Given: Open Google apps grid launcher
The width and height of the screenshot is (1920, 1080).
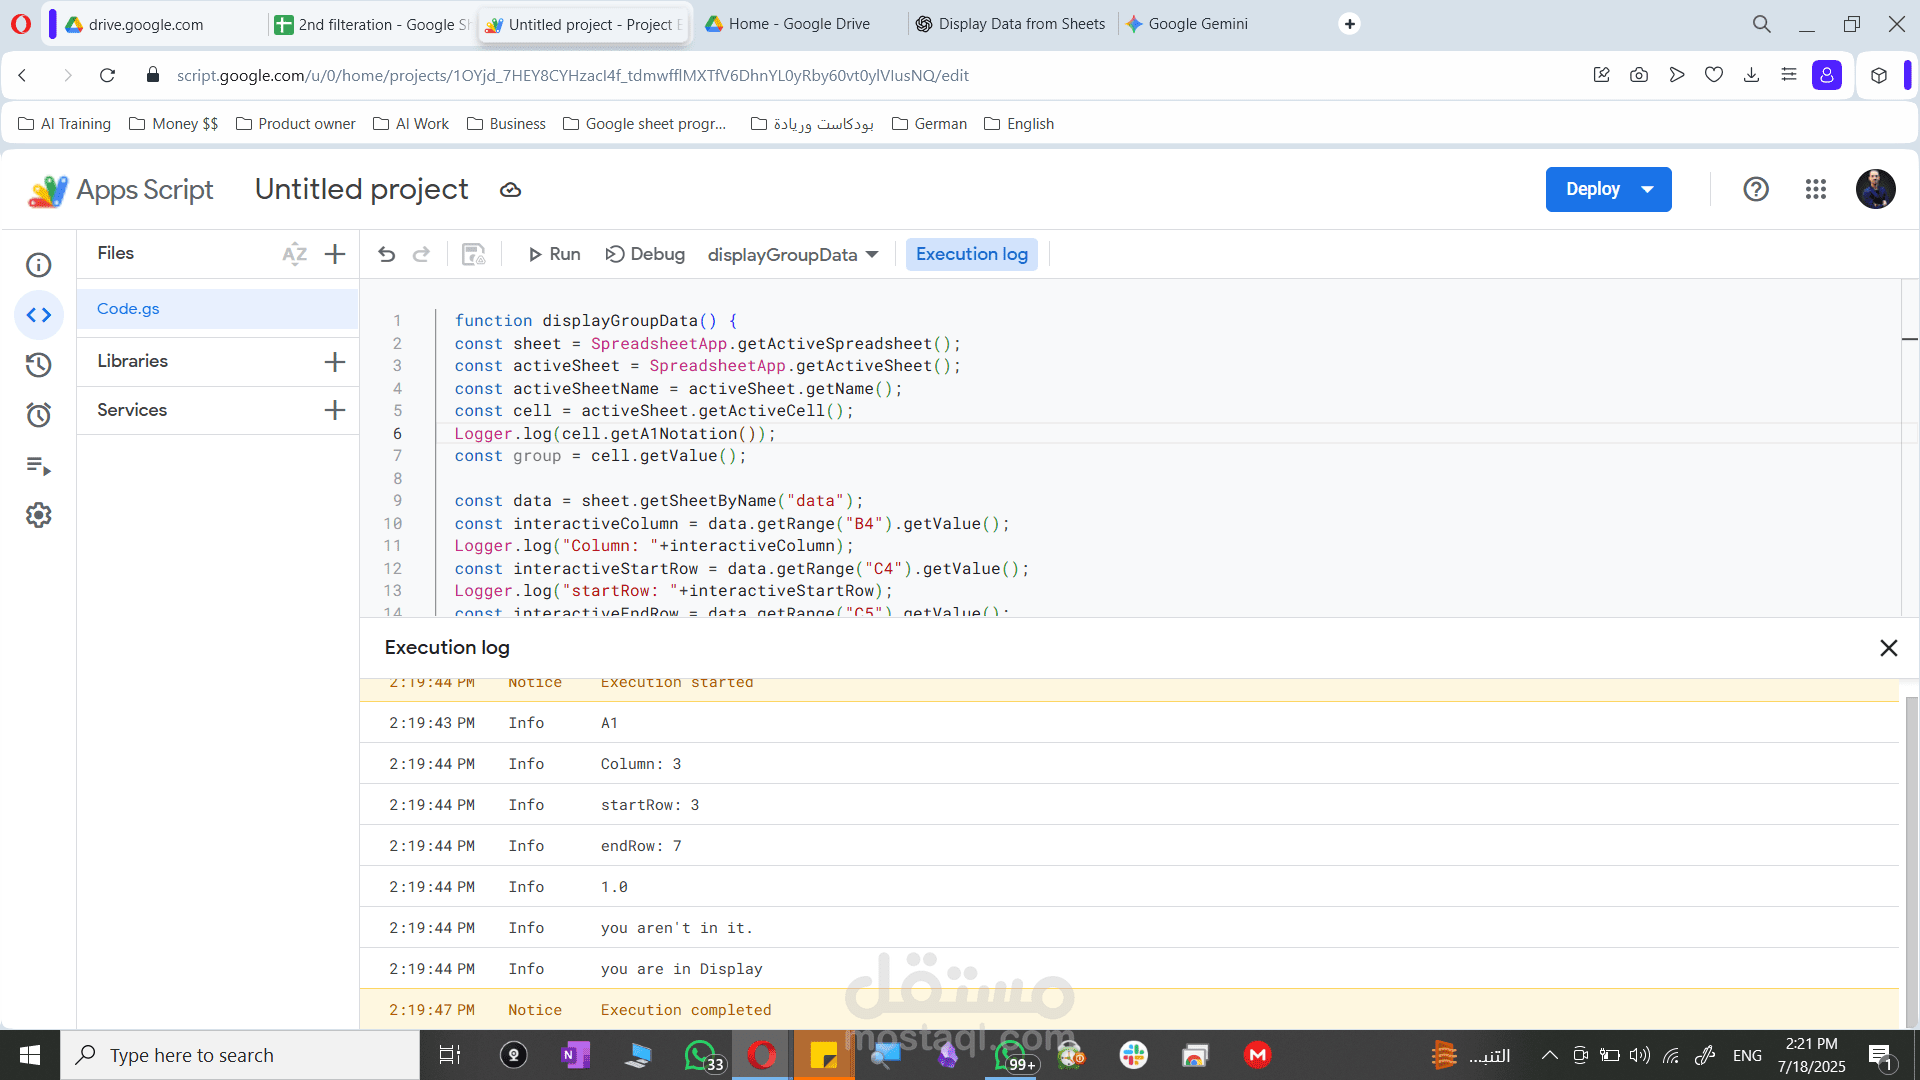Looking at the screenshot, I should coord(1816,189).
